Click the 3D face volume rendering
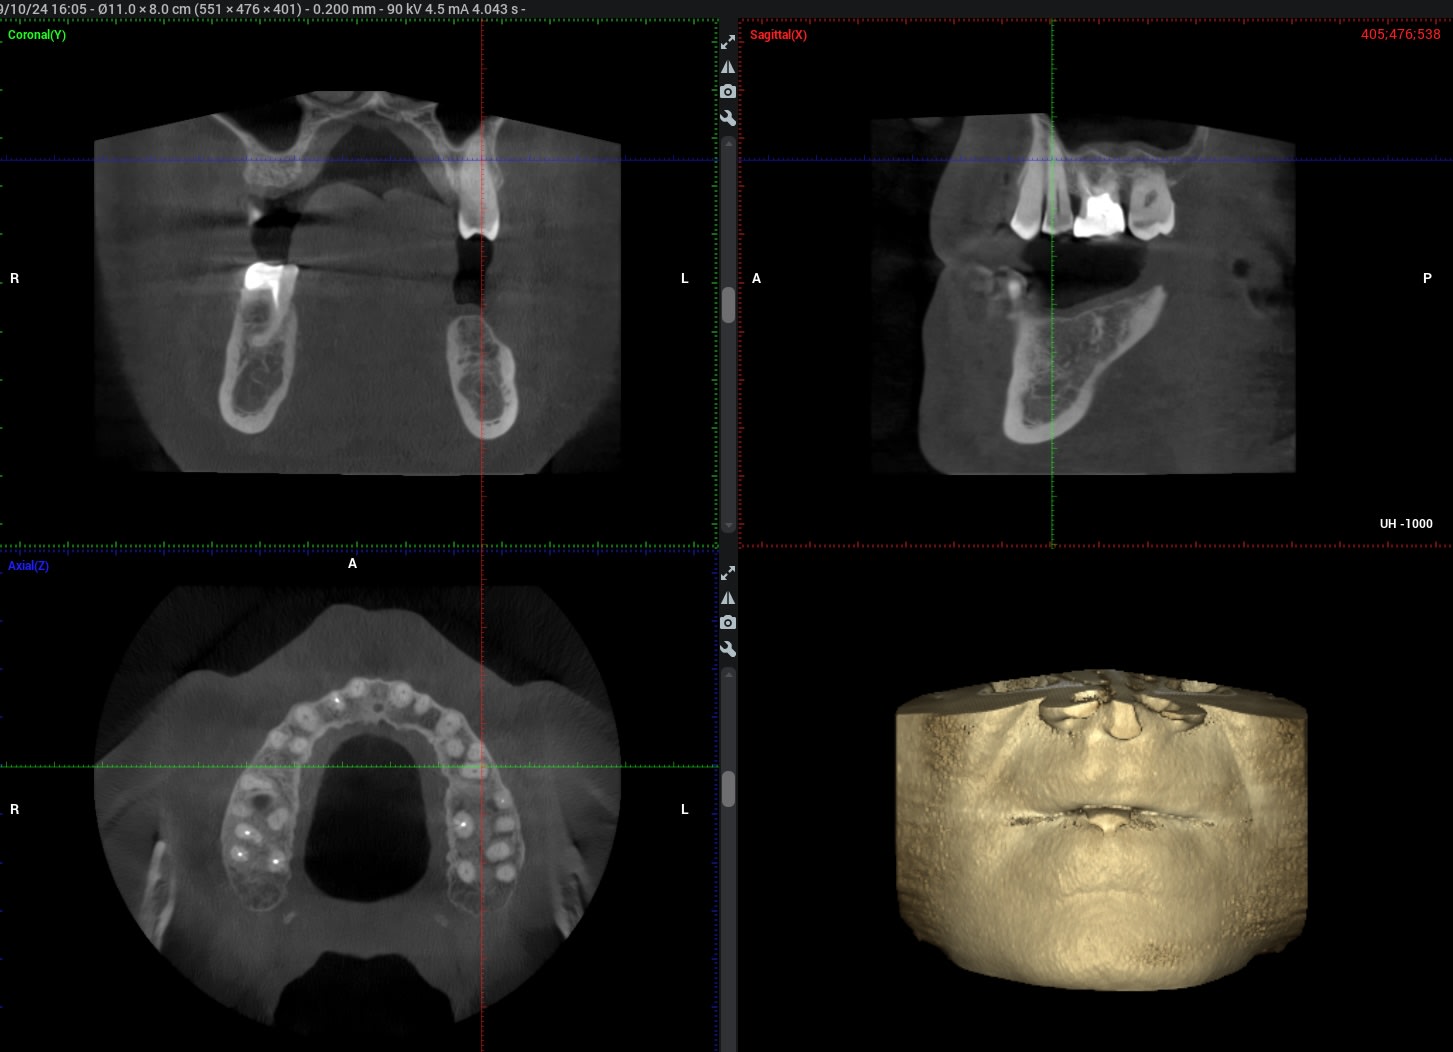 1100,830
